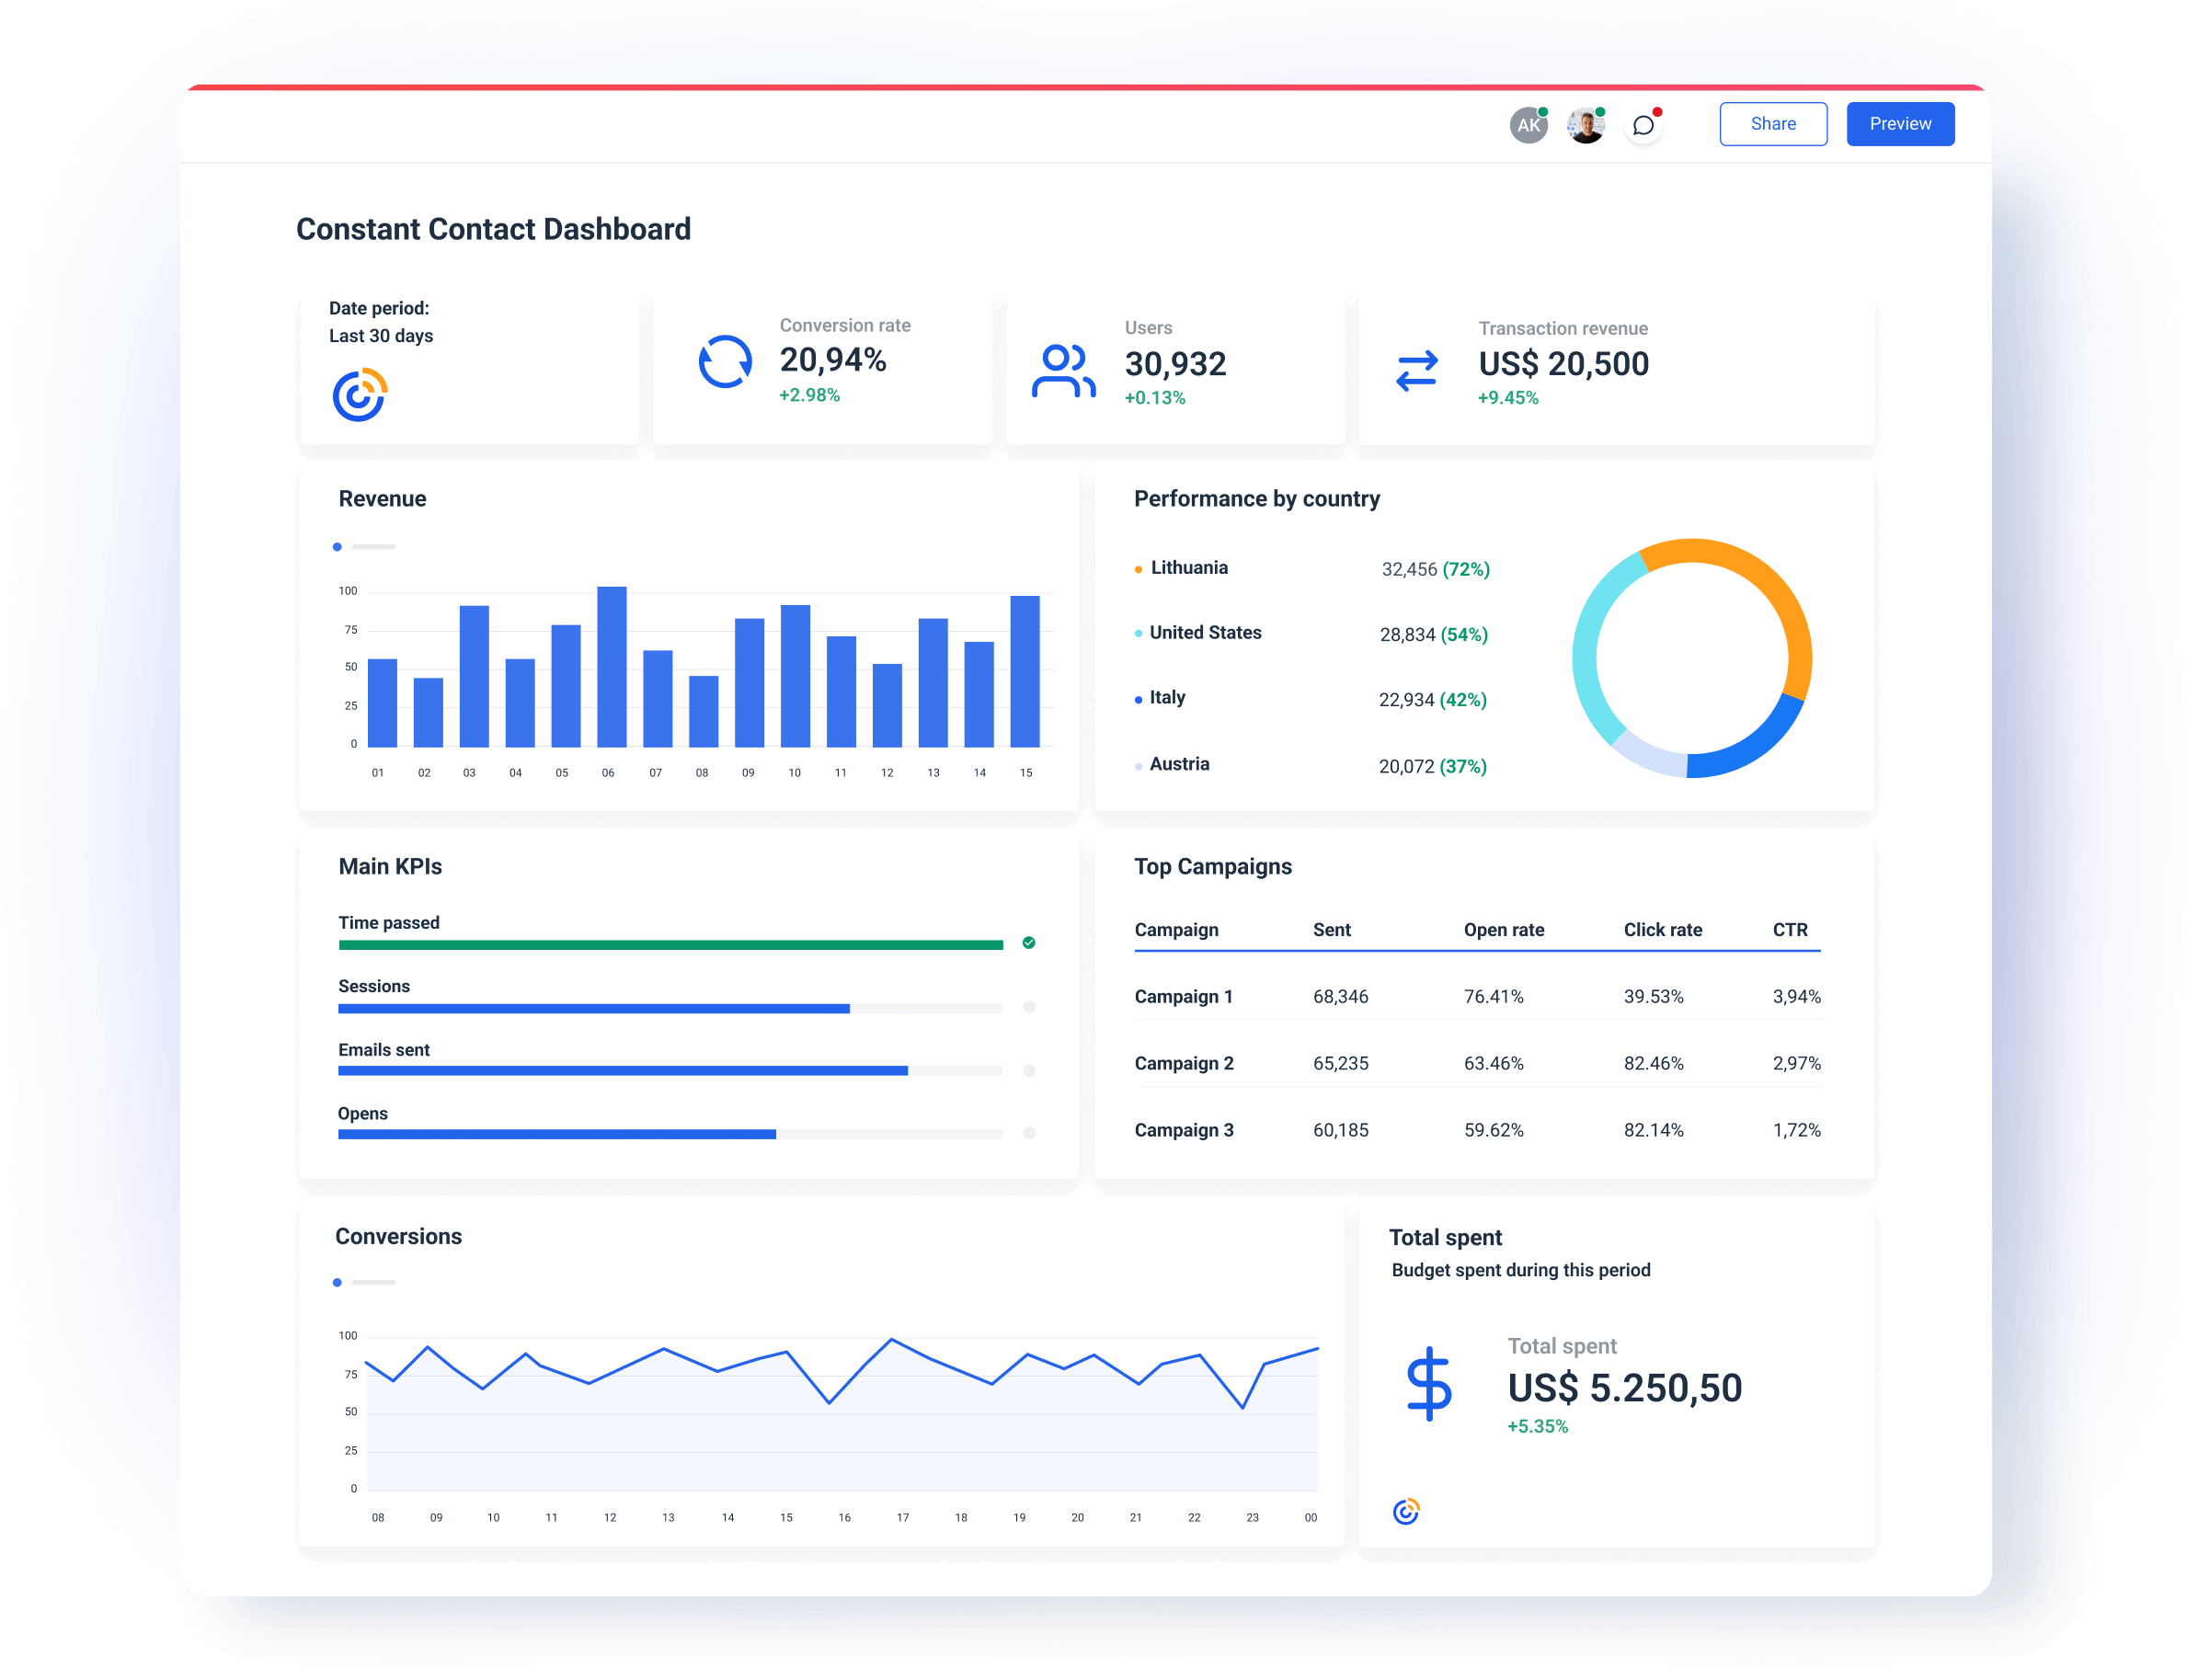Image resolution: width=2187 pixels, height=1680 pixels.
Task: Toggle the status circle next to Opens bar
Action: click(x=1028, y=1134)
